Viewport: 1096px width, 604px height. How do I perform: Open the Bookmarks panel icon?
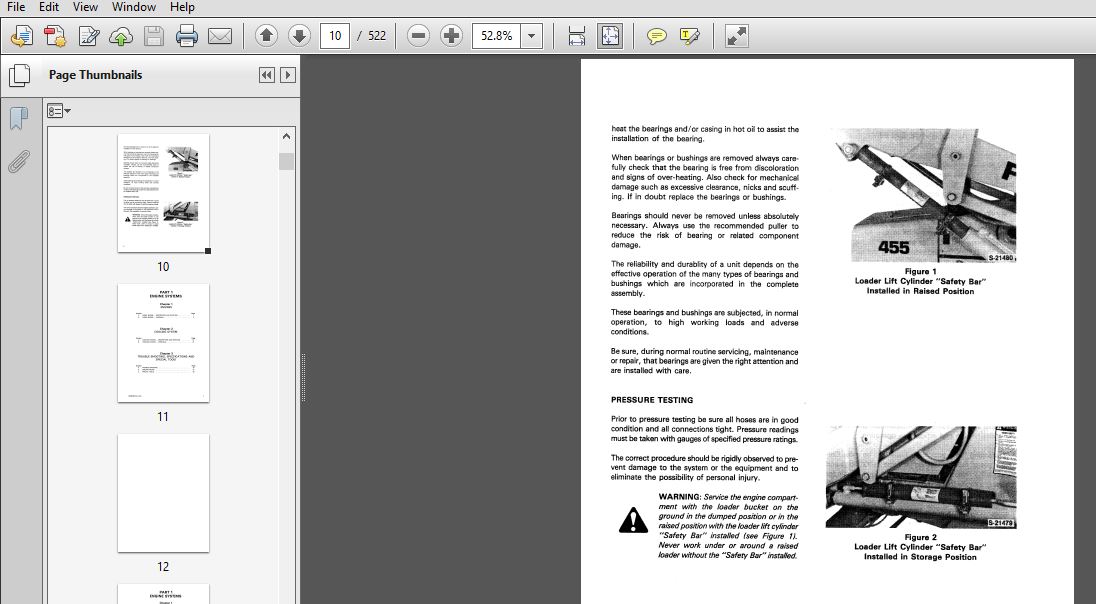19,118
